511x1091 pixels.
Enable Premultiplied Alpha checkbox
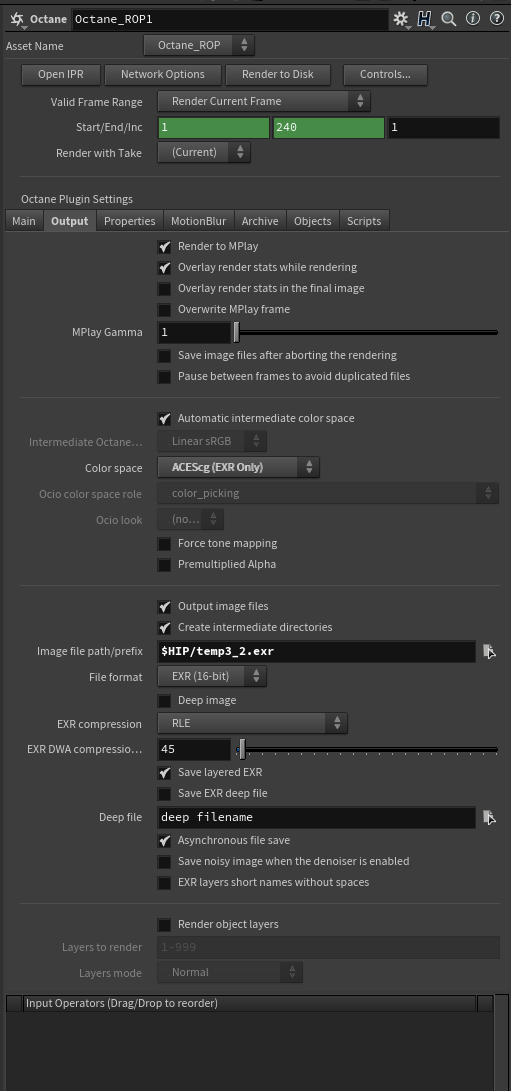click(x=164, y=564)
